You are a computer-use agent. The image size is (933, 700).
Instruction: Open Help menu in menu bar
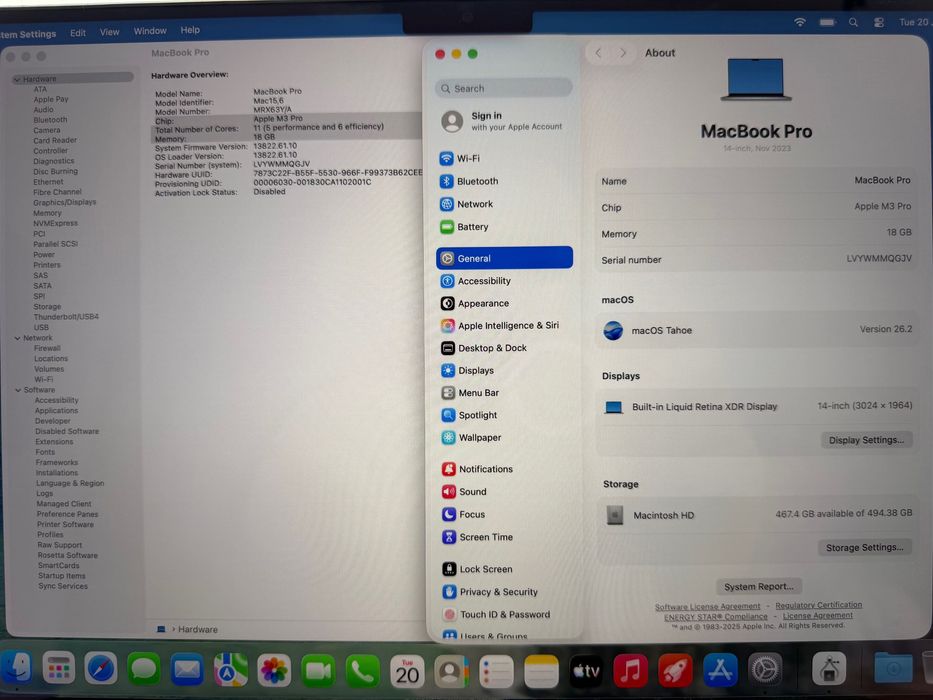(x=190, y=30)
